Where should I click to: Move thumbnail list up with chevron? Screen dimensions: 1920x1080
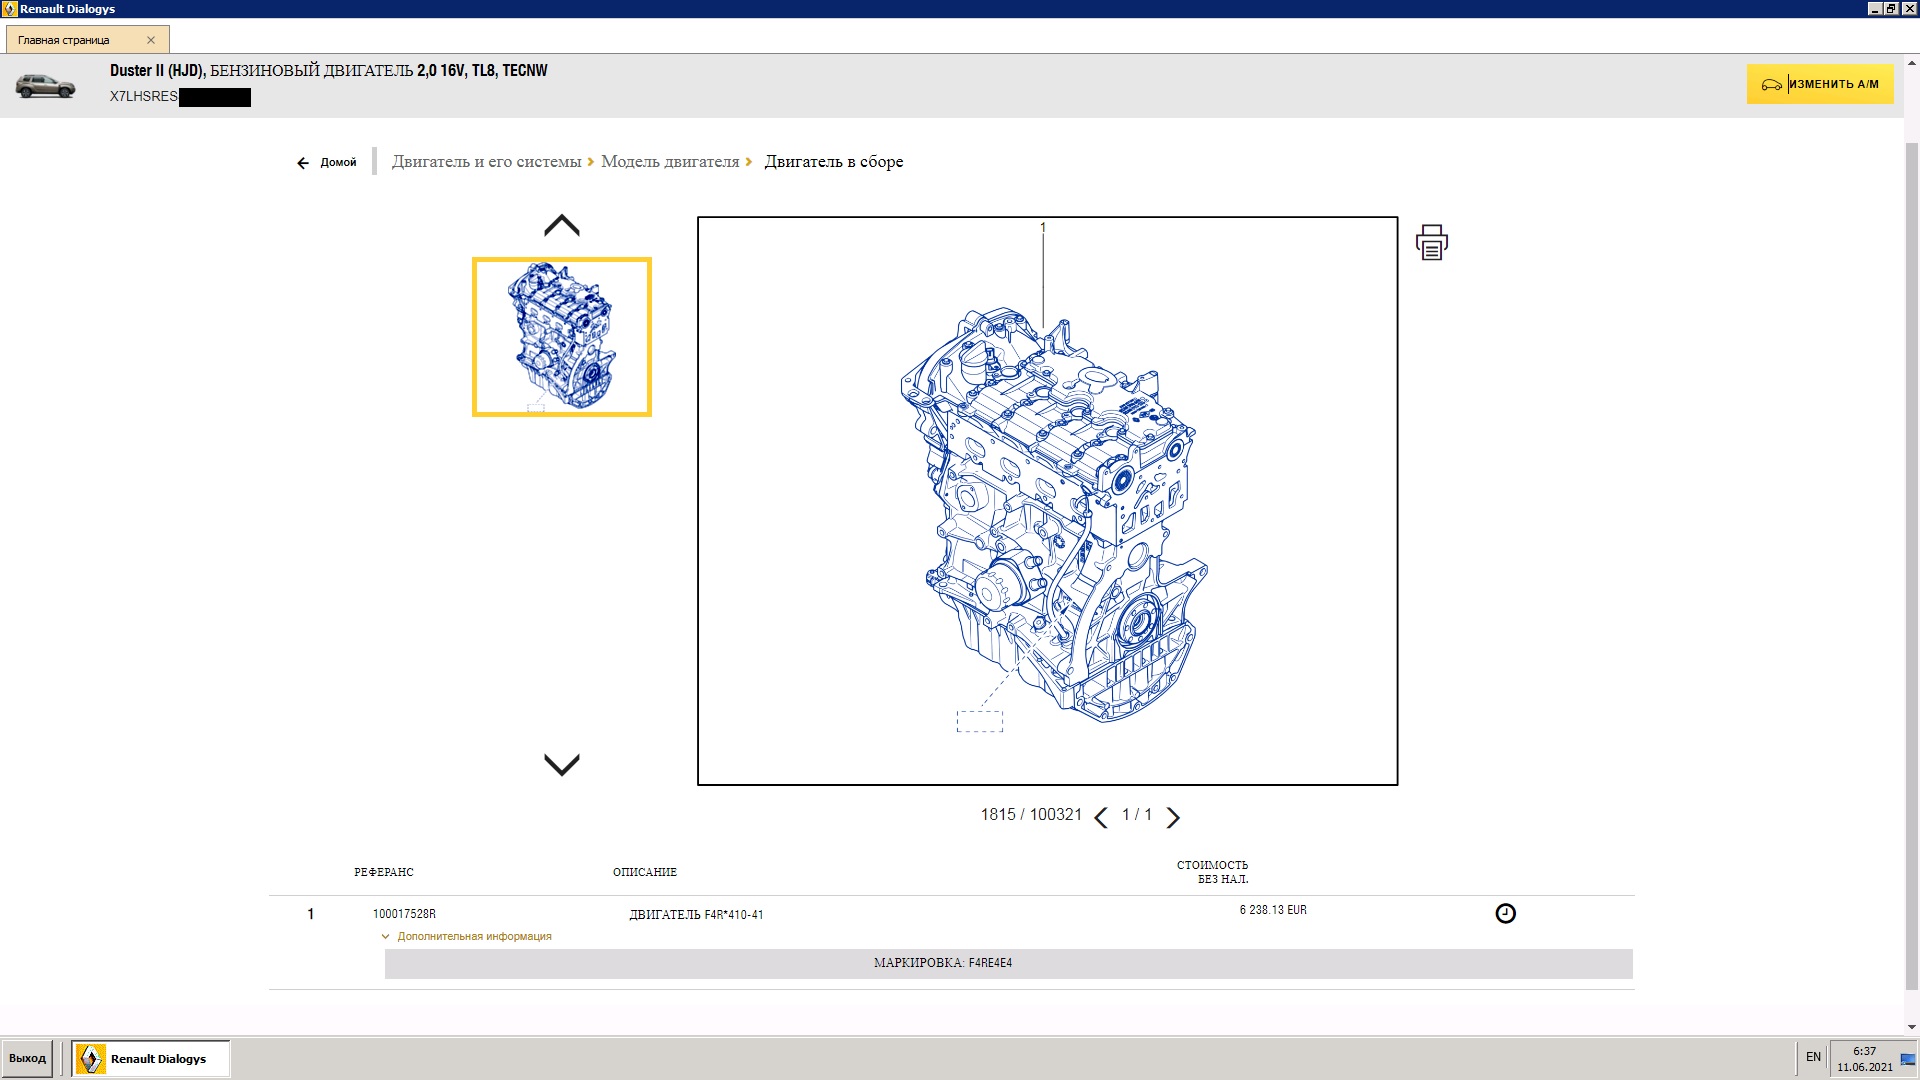[x=561, y=226]
